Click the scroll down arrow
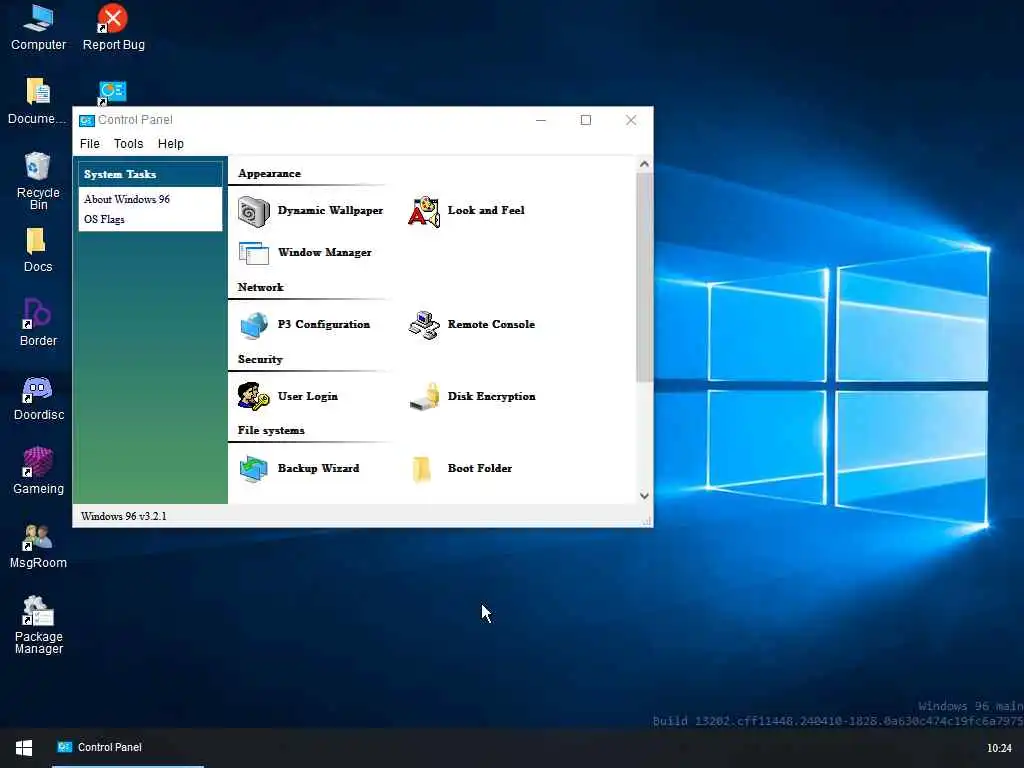The image size is (1024, 768). 644,496
